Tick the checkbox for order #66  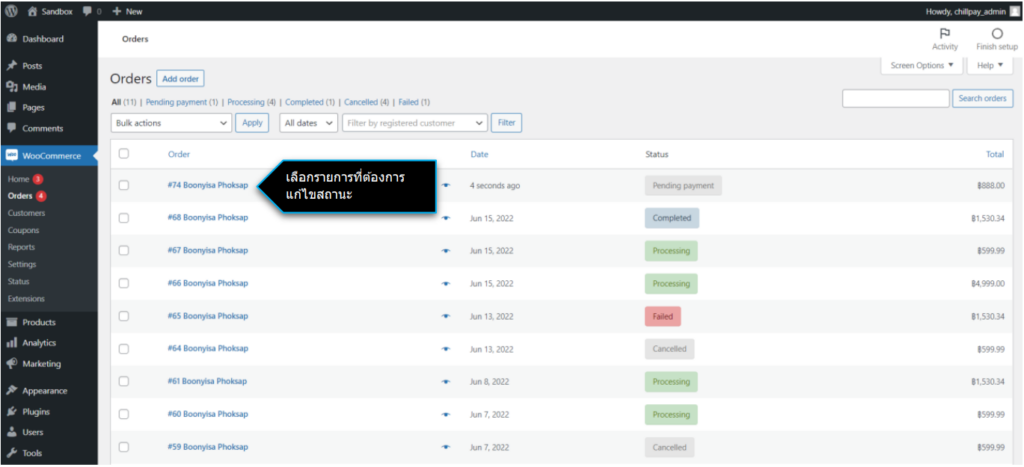[x=123, y=283]
